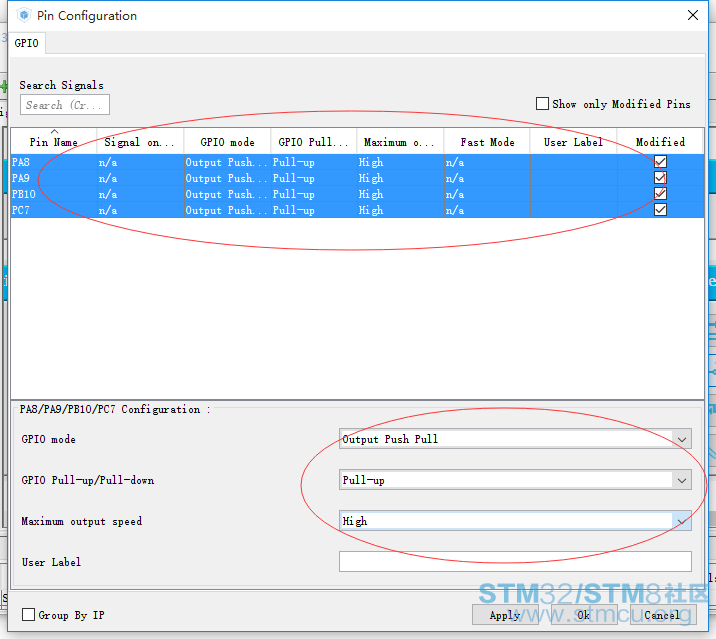The width and height of the screenshot is (716, 639).
Task: Click the GPIO Pull column header
Action: (x=314, y=142)
